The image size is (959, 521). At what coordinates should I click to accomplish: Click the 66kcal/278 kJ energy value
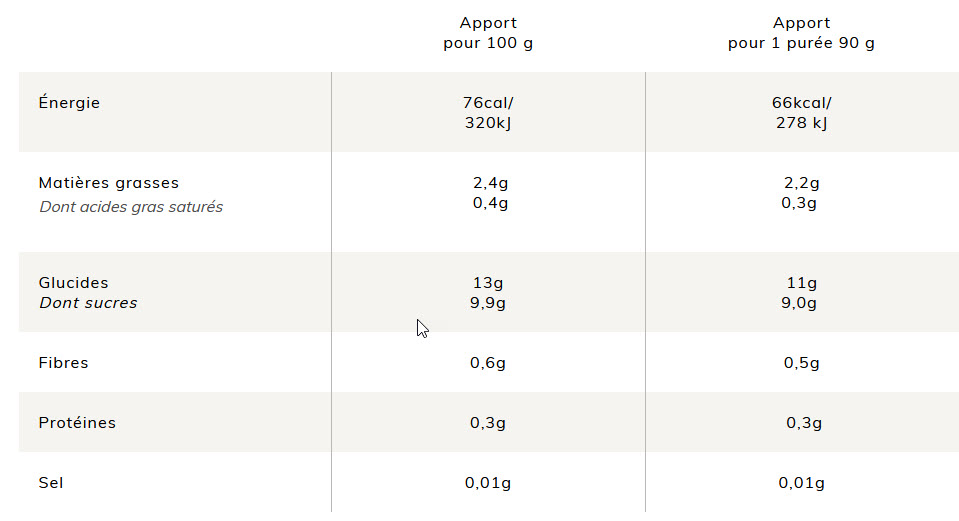pyautogui.click(x=801, y=113)
